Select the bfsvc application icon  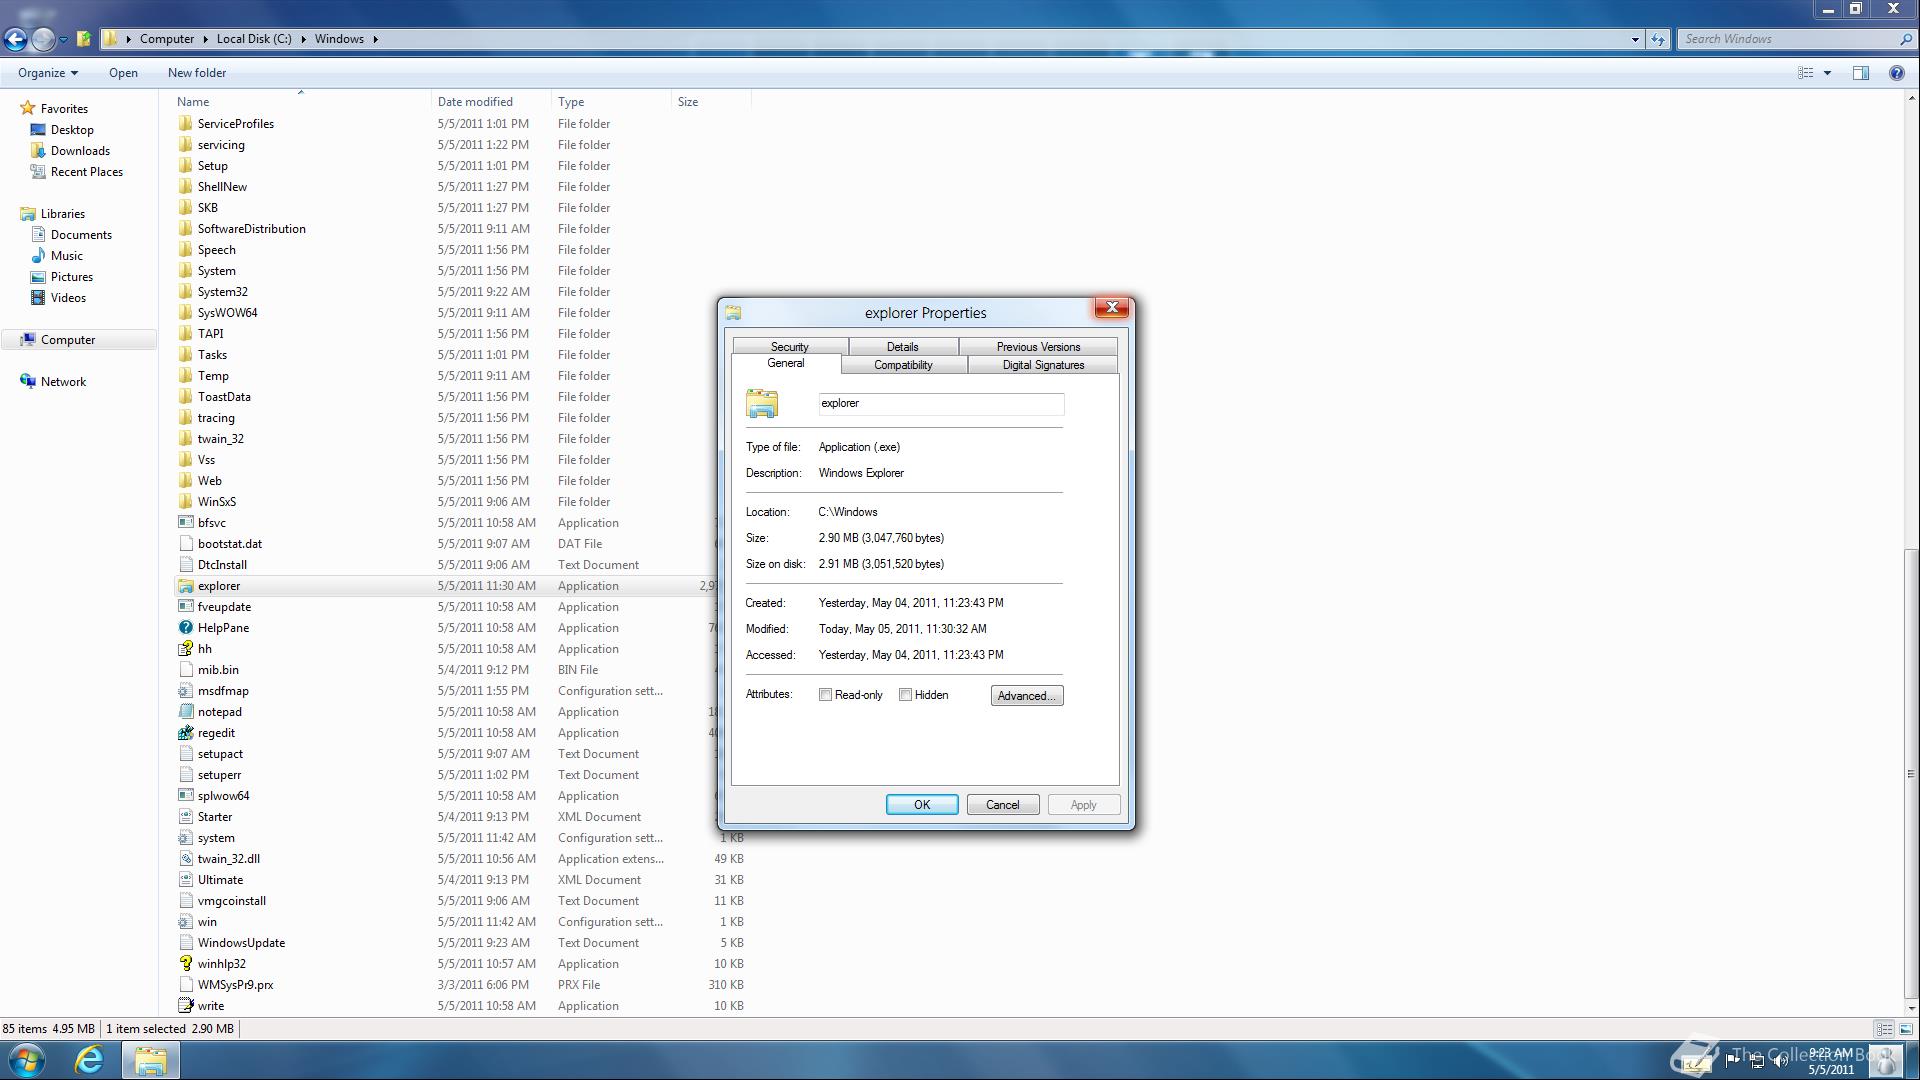coord(185,523)
